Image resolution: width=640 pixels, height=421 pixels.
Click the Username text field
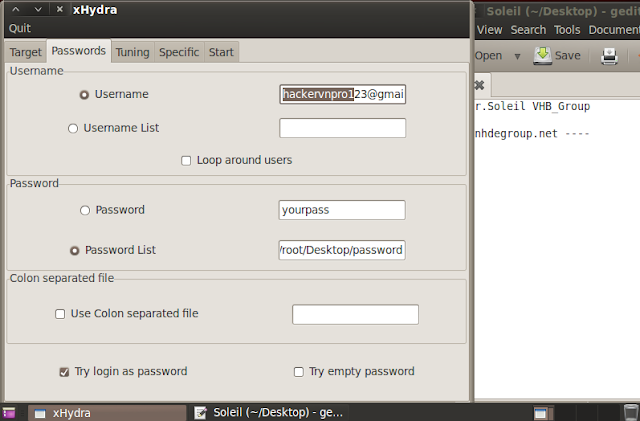[342, 94]
